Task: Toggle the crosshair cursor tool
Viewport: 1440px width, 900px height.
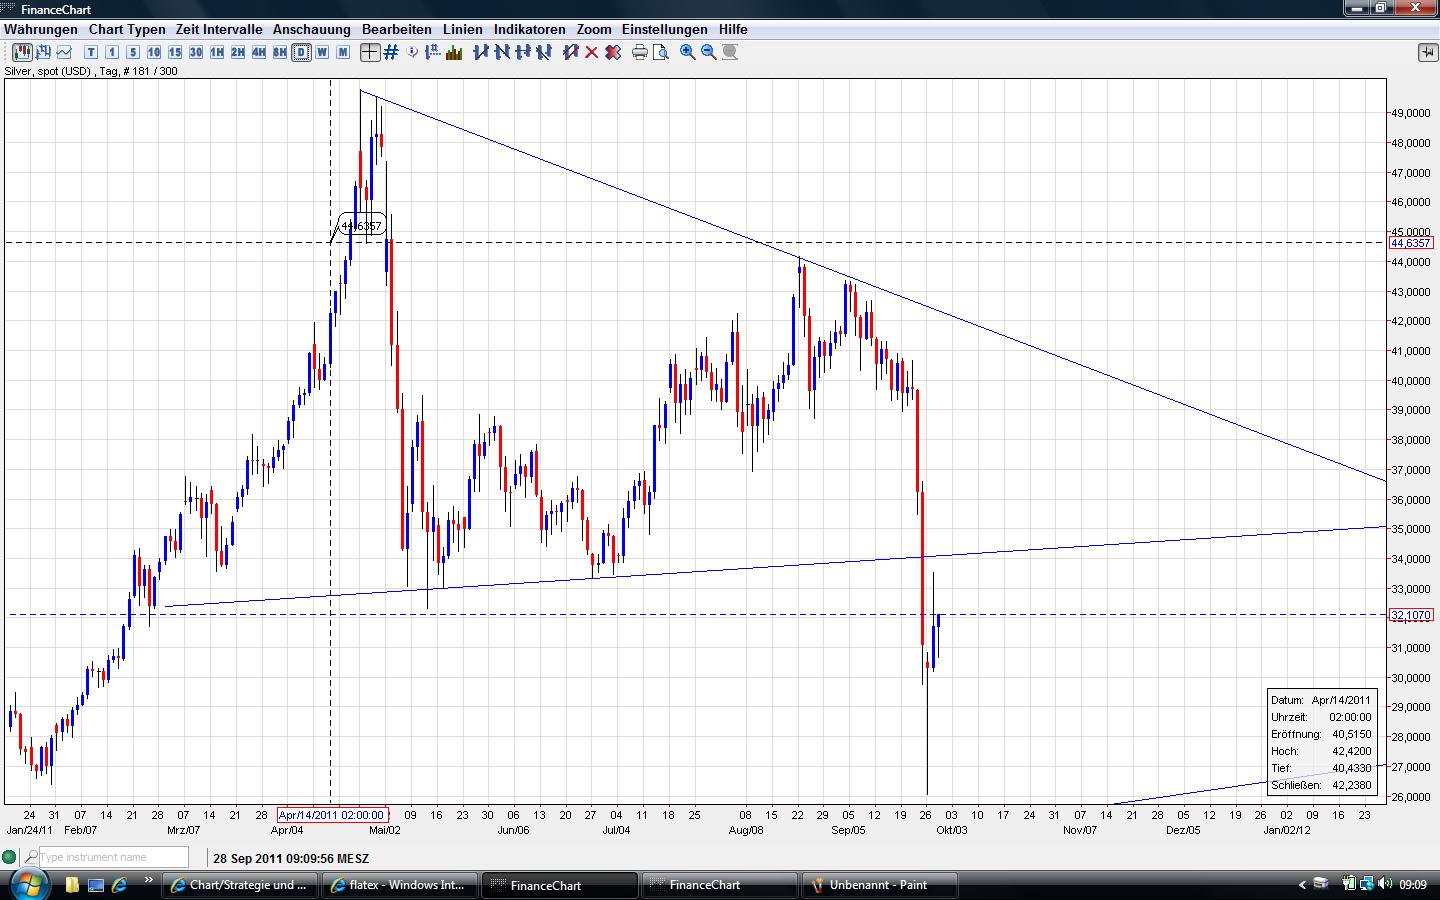Action: click(370, 52)
